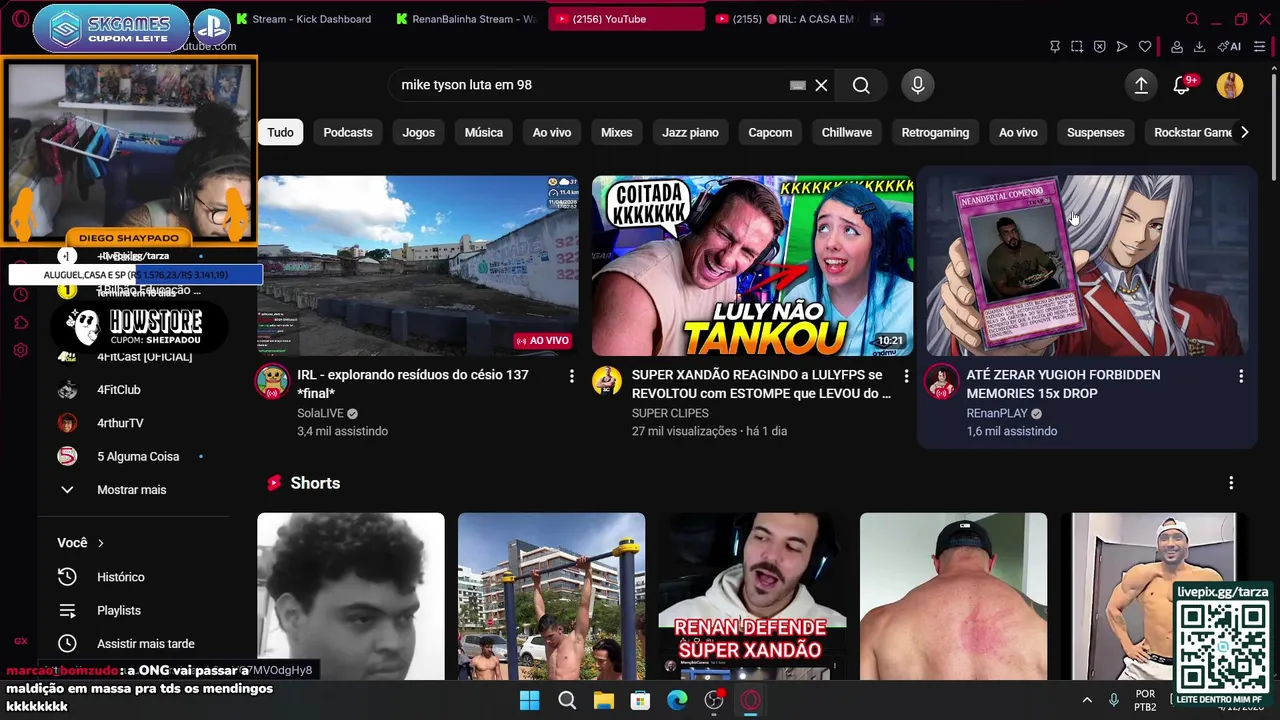
Task: Click Opera tab search magnifier
Action: (1192, 19)
